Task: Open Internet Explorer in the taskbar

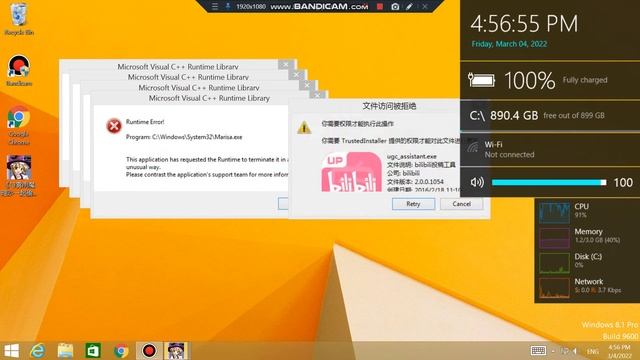Action: point(38,351)
